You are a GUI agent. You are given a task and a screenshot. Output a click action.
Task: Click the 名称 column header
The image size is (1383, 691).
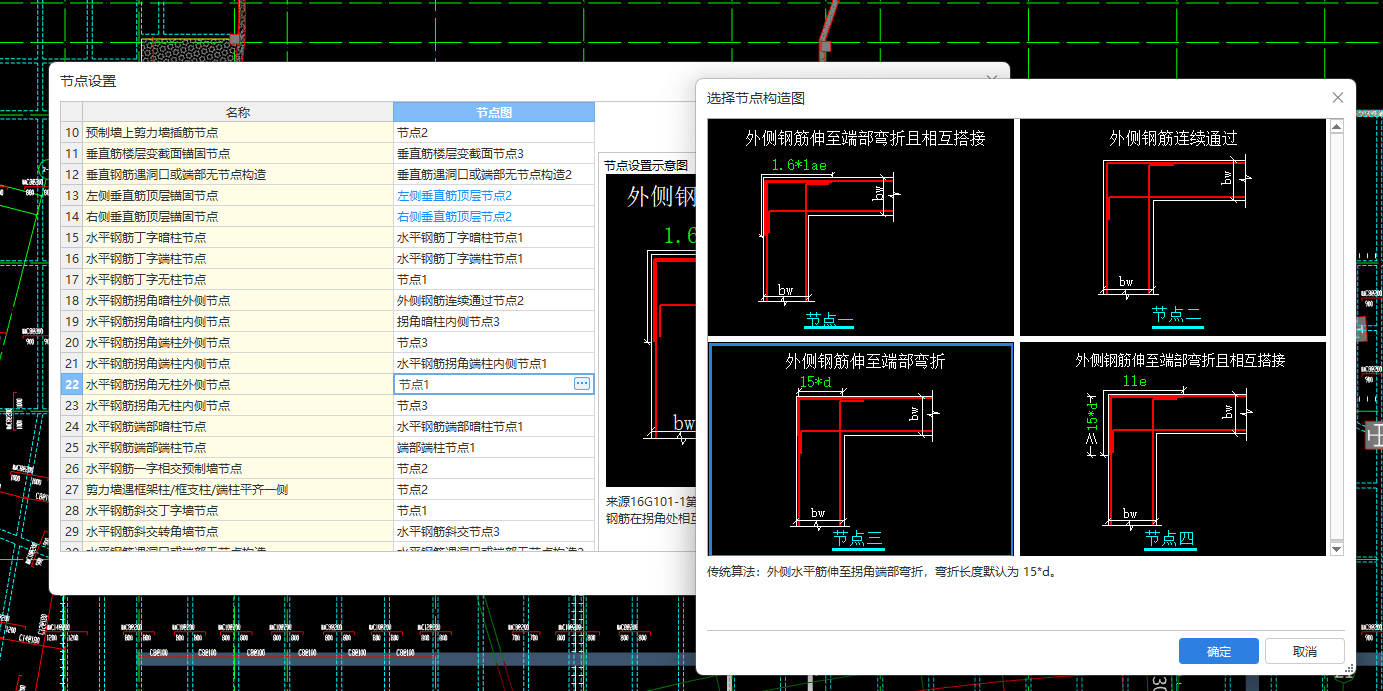238,112
